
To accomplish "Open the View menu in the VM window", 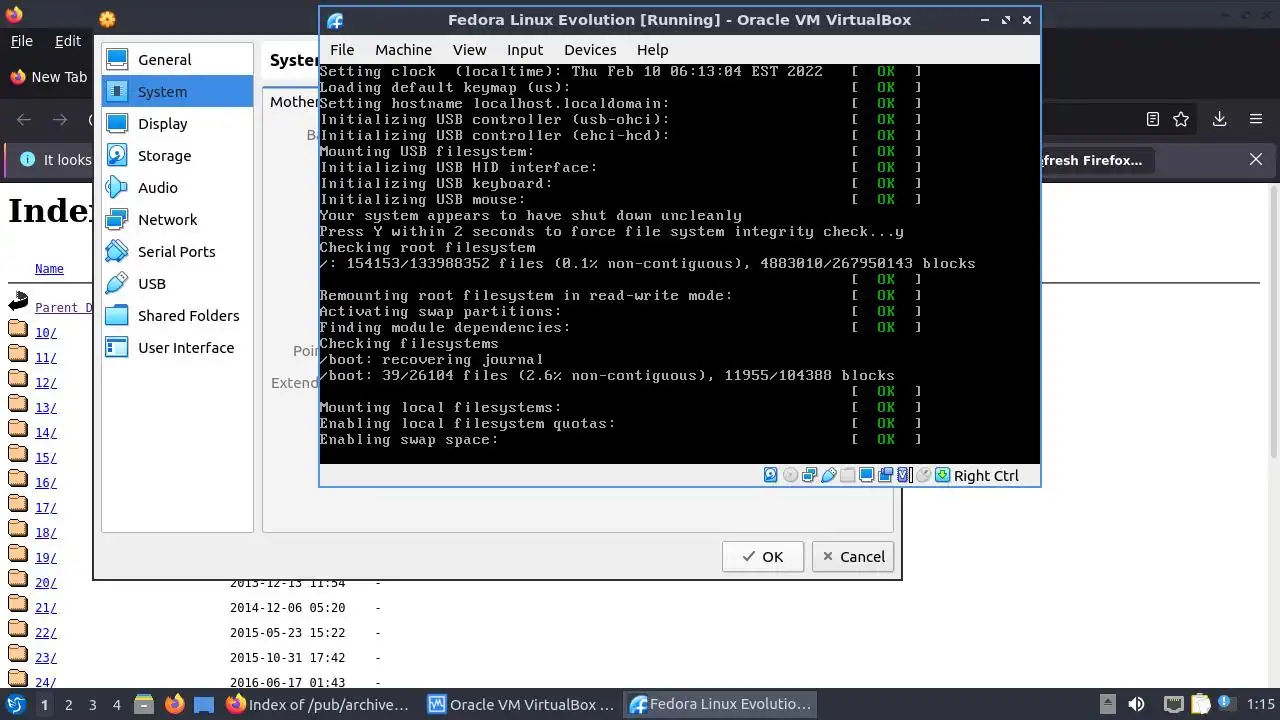I will pyautogui.click(x=469, y=50).
